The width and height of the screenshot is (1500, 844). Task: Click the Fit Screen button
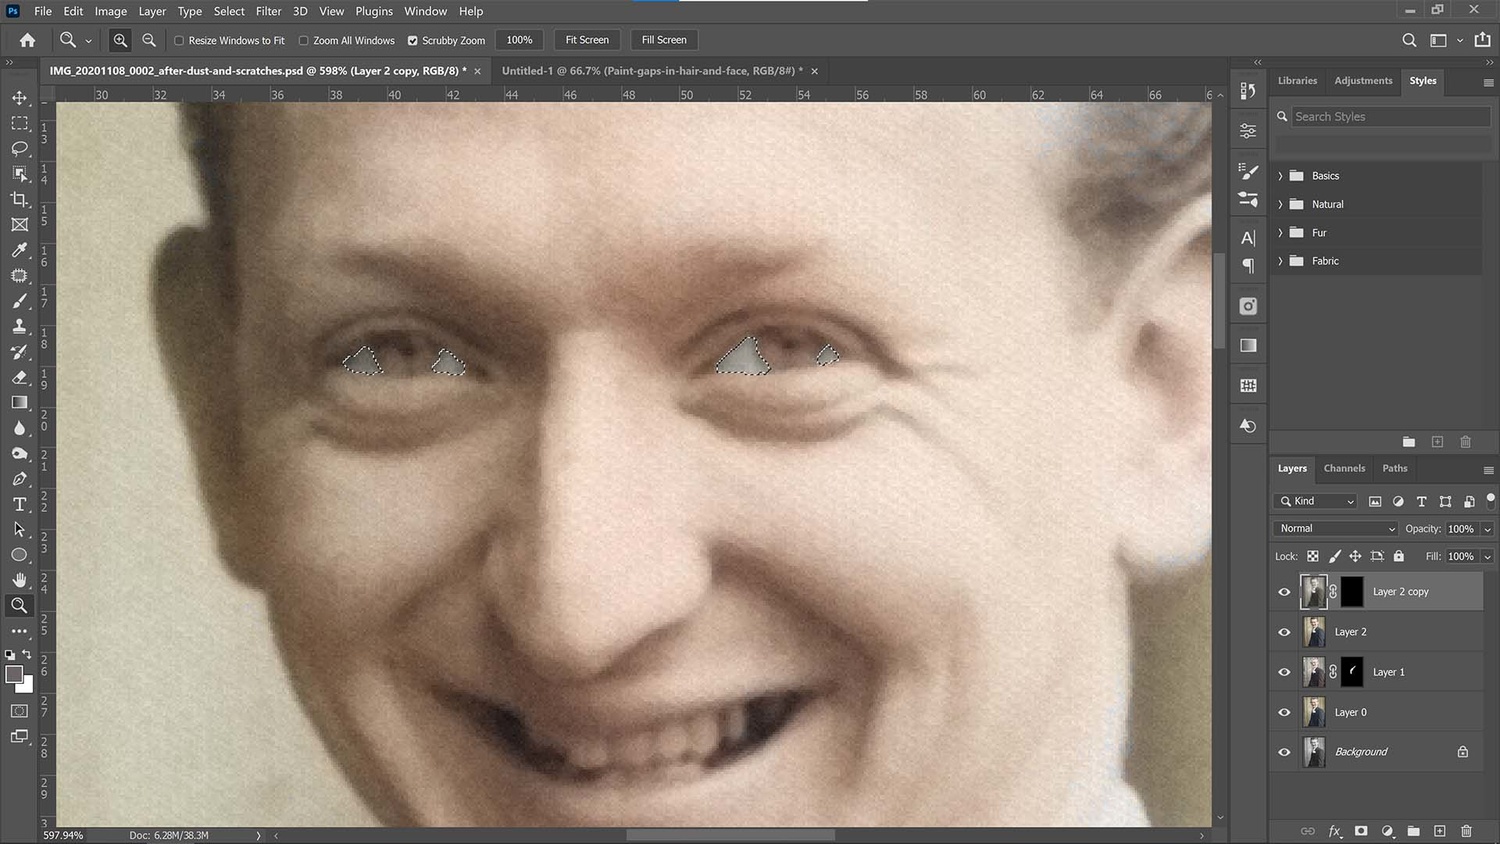click(x=586, y=40)
